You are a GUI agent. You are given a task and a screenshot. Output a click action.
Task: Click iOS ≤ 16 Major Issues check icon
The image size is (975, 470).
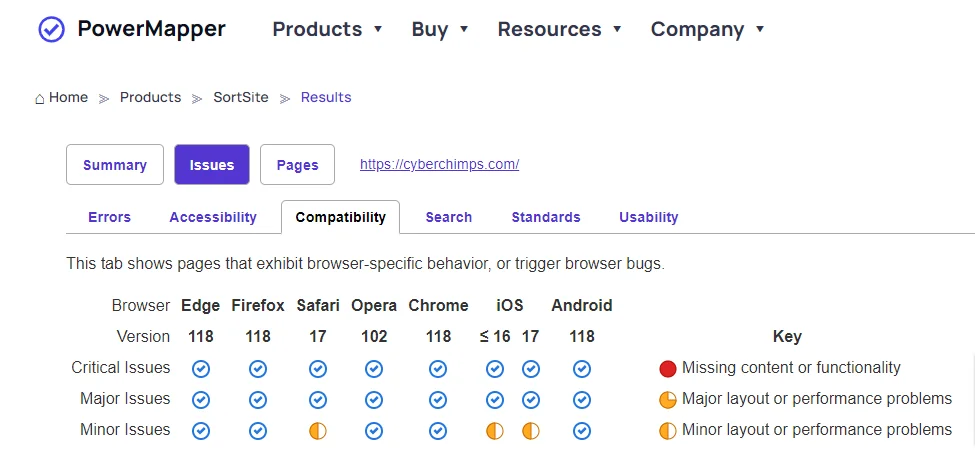[495, 400]
